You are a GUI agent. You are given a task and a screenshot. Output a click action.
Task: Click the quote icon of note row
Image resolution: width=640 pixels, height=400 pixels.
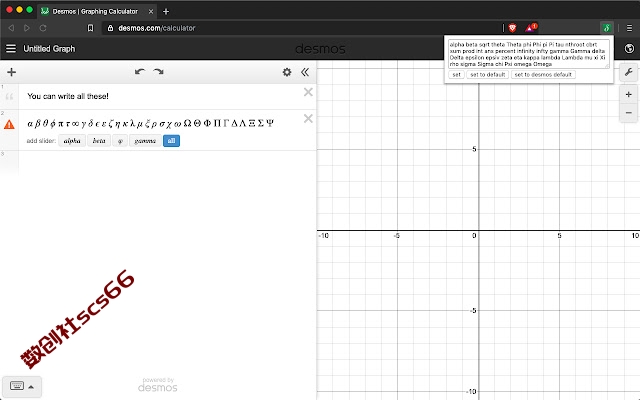pyautogui.click(x=9, y=97)
